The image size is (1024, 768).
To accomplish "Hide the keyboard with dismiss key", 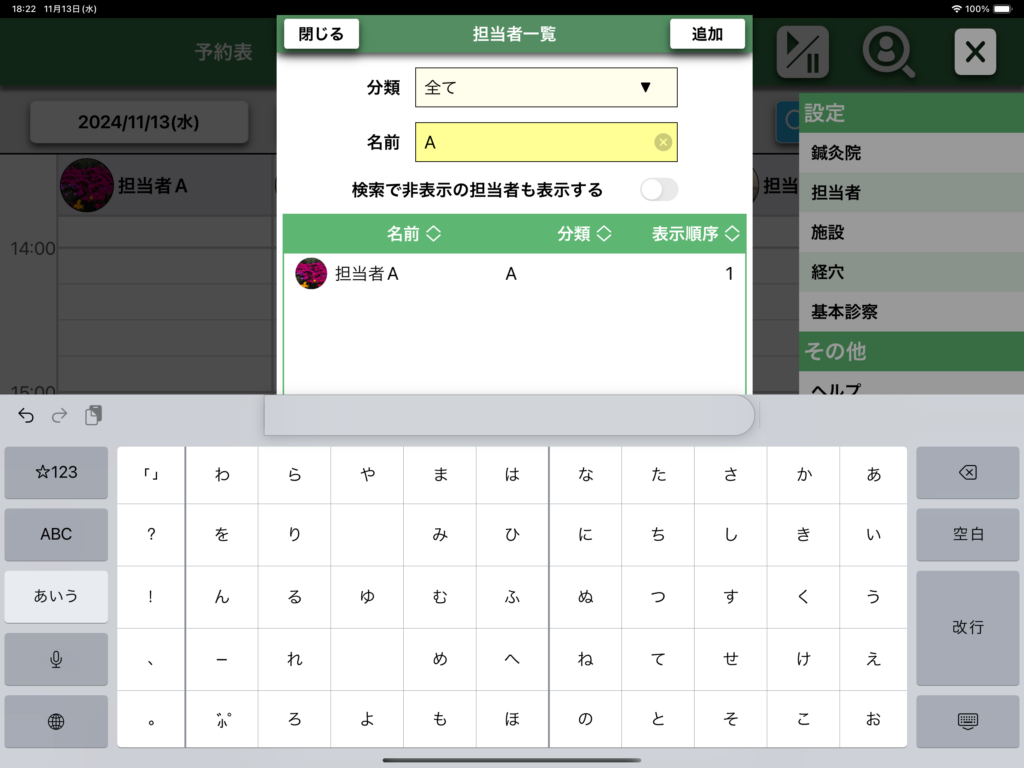I will [967, 721].
